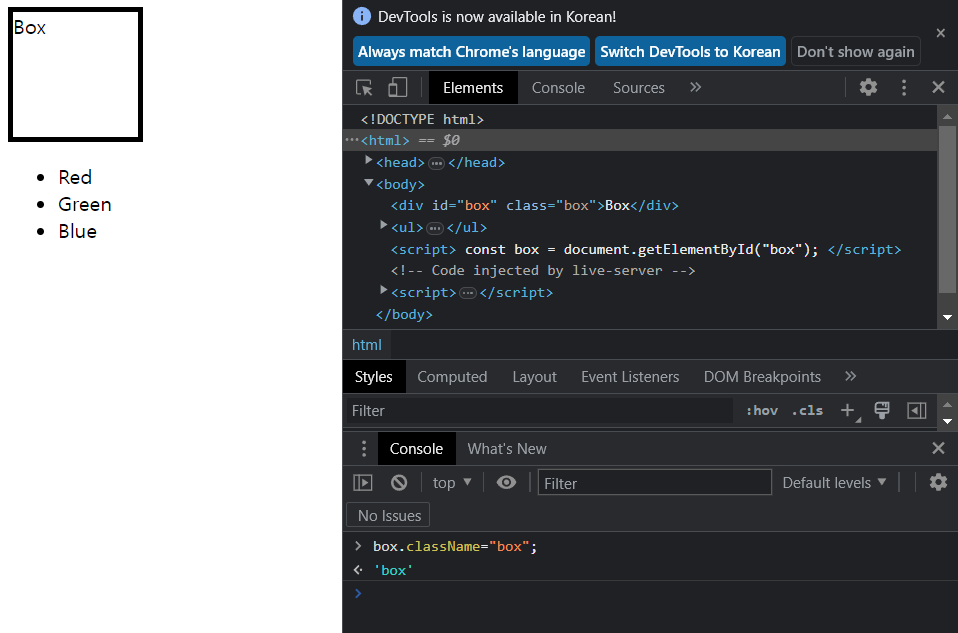Open console settings gear icon
The height and width of the screenshot is (633, 958).
point(938,482)
